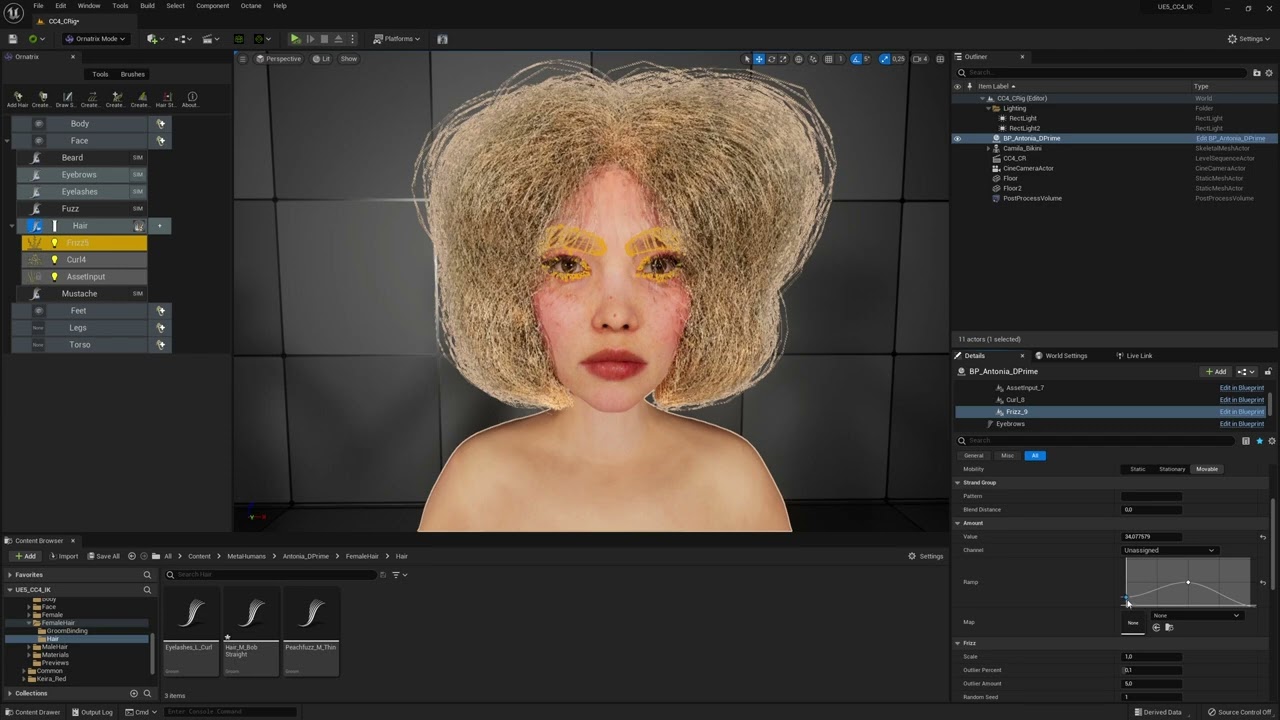This screenshot has width=1280, height=720.
Task: Collapse the Strand Group section
Action: pyautogui.click(x=958, y=483)
